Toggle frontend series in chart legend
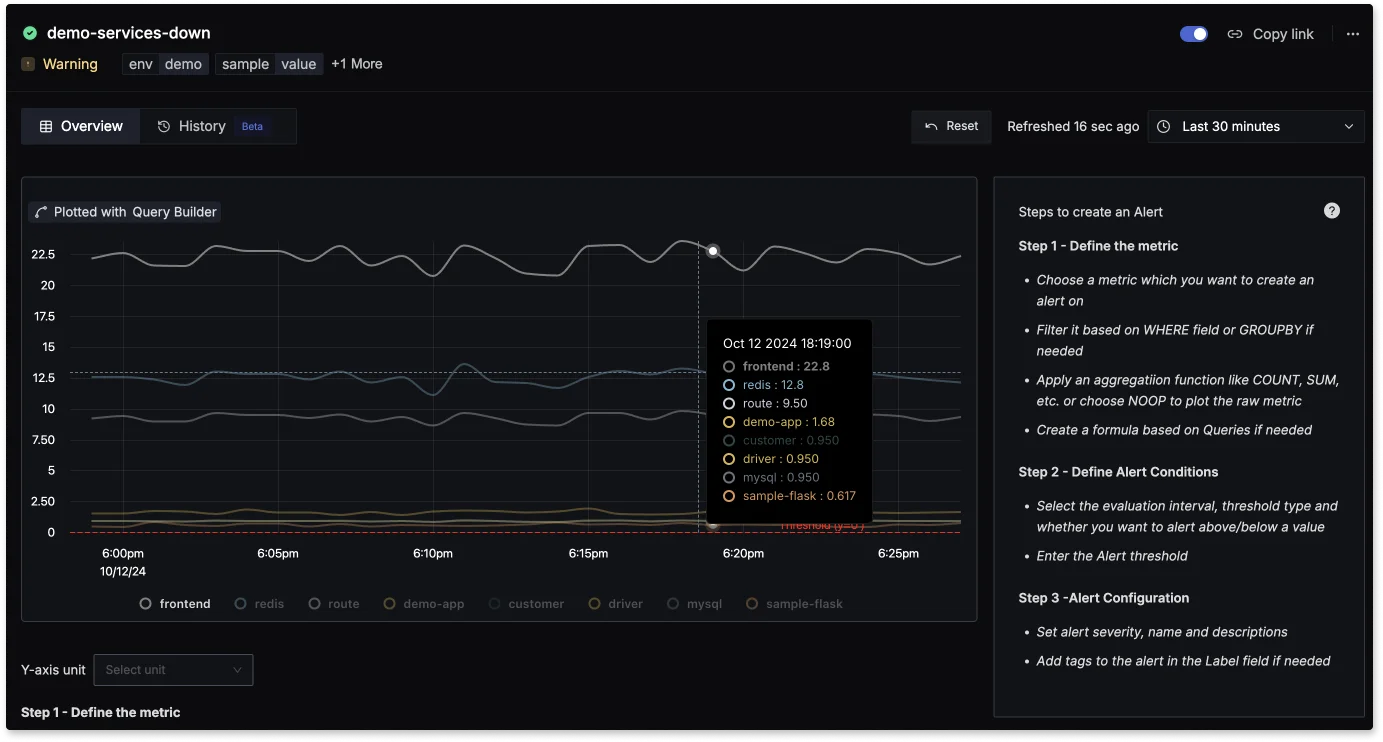Screen dimensions: 1383x742 (x=176, y=604)
